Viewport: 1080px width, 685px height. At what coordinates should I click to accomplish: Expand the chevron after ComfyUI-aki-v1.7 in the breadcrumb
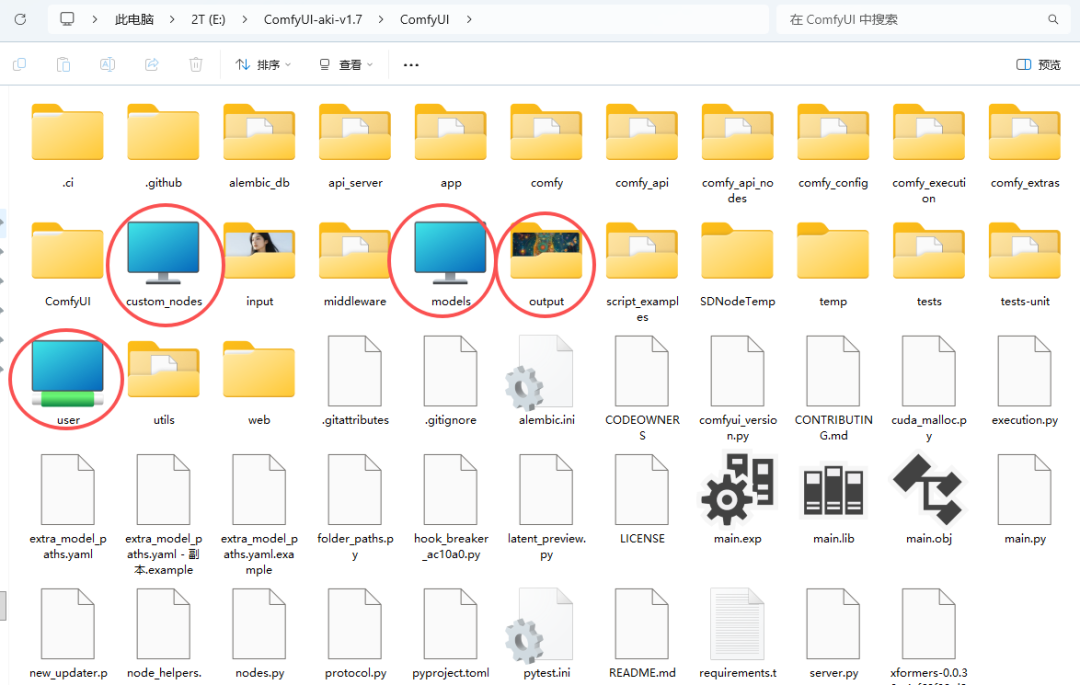pyautogui.click(x=381, y=20)
